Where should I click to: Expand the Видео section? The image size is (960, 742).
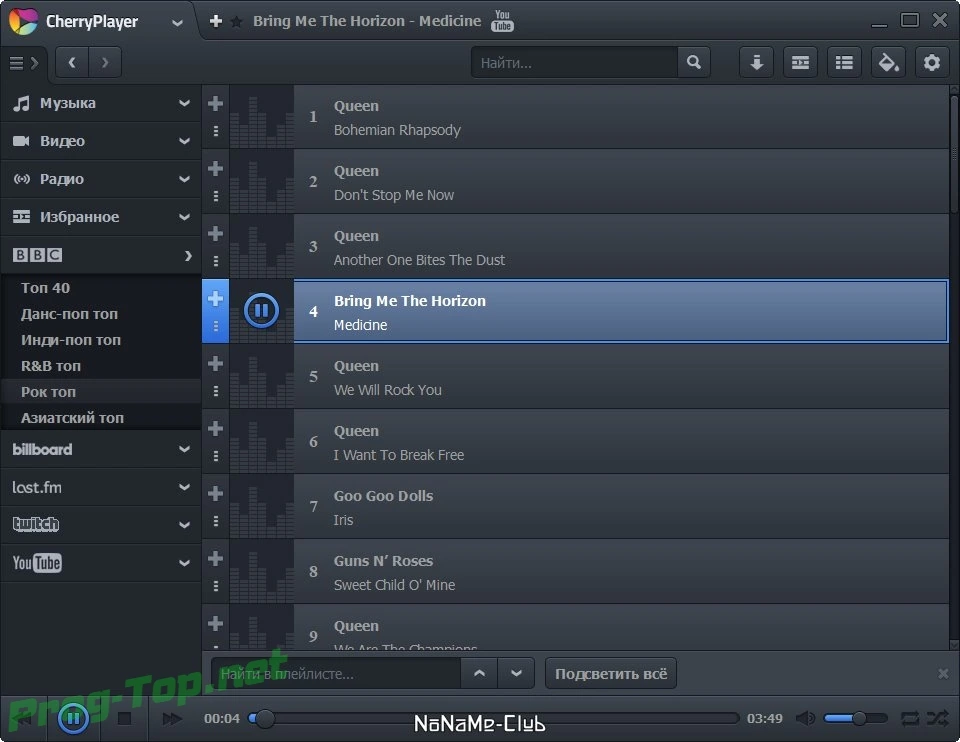pyautogui.click(x=100, y=141)
